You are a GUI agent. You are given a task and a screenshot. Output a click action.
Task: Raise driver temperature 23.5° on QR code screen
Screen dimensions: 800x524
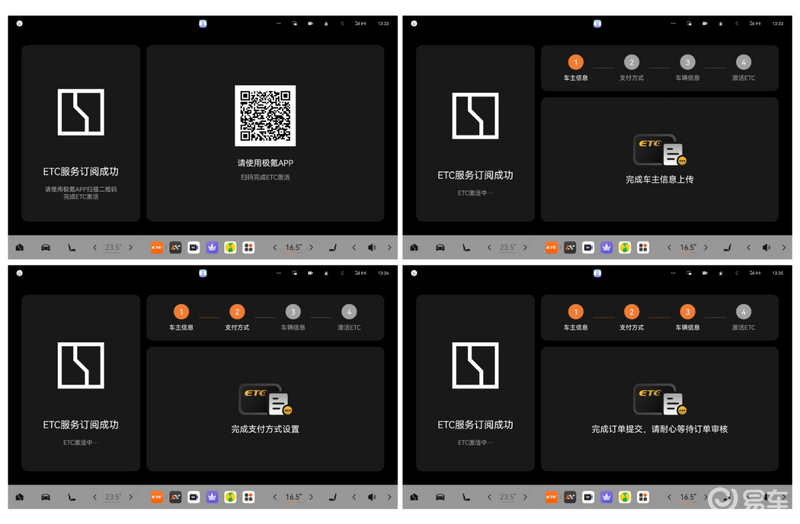coord(131,247)
